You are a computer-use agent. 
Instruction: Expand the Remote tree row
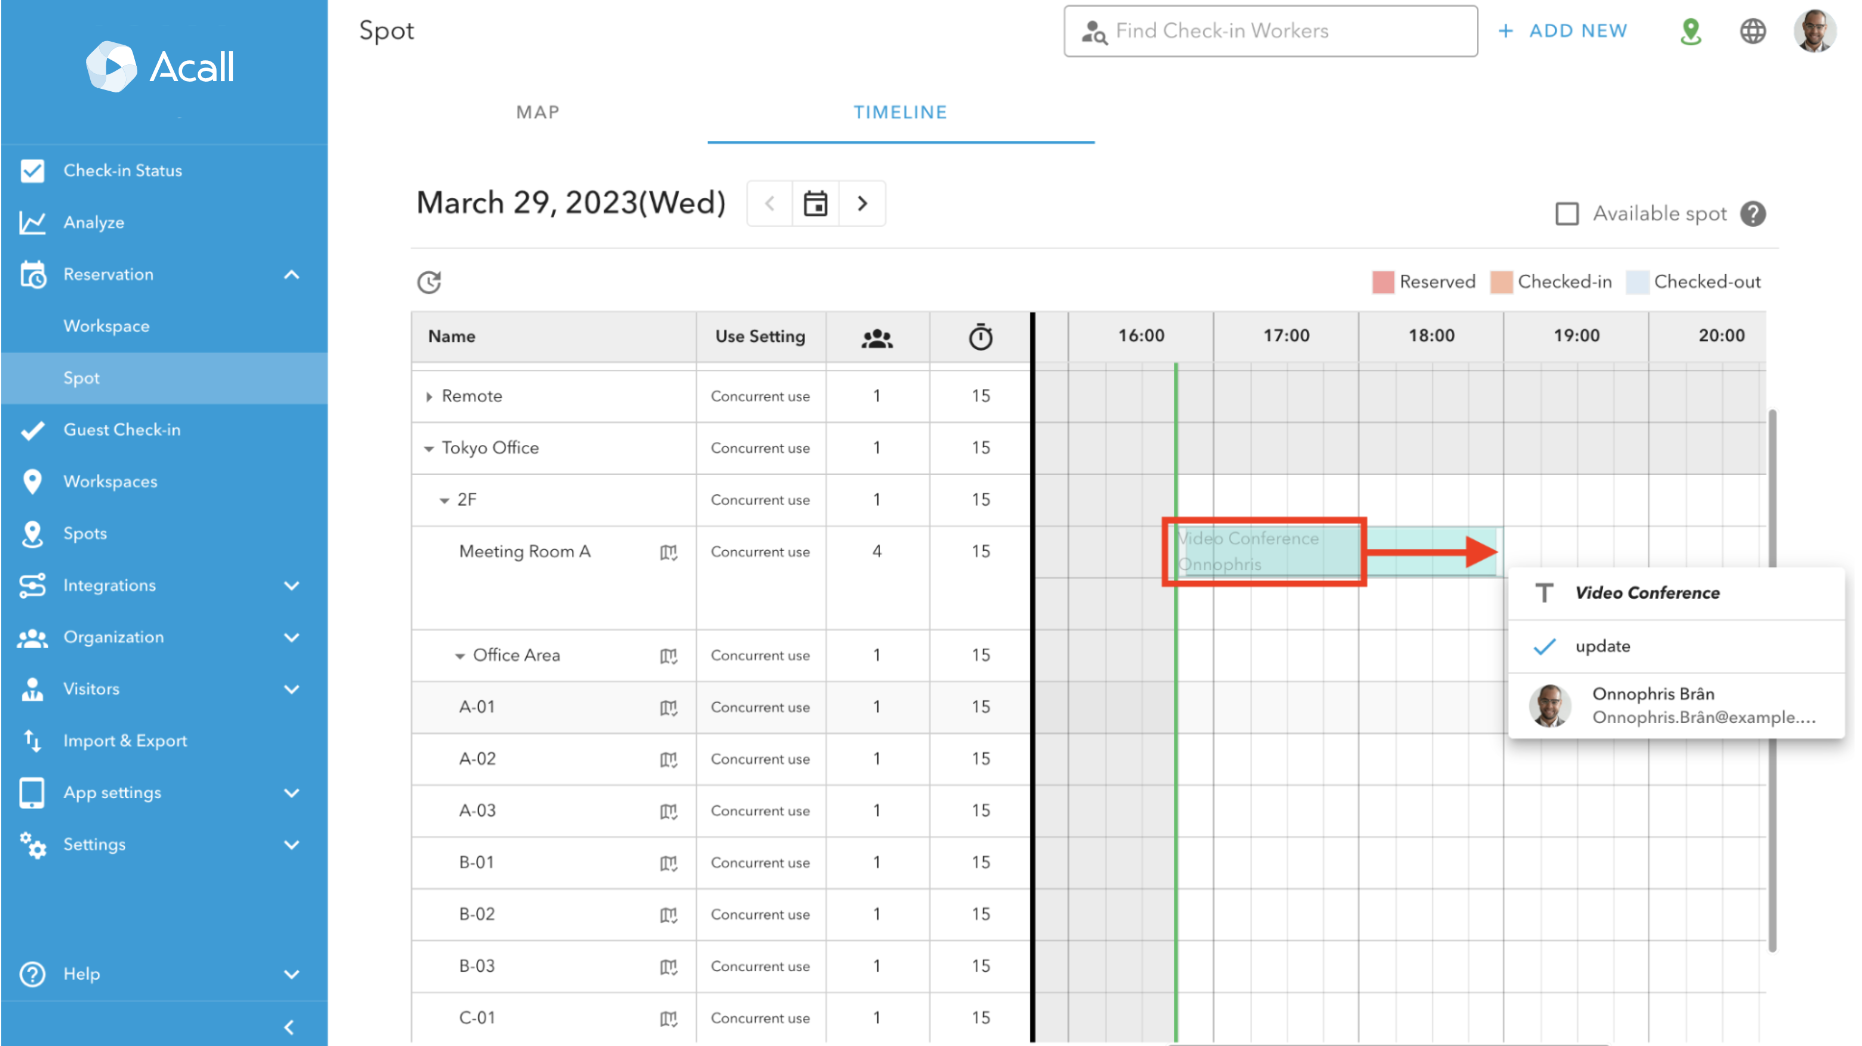pos(428,395)
